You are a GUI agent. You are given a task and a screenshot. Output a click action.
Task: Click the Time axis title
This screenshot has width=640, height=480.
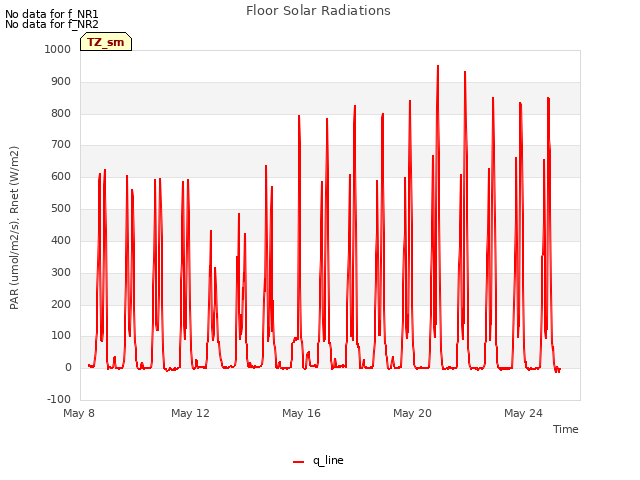pos(566,429)
